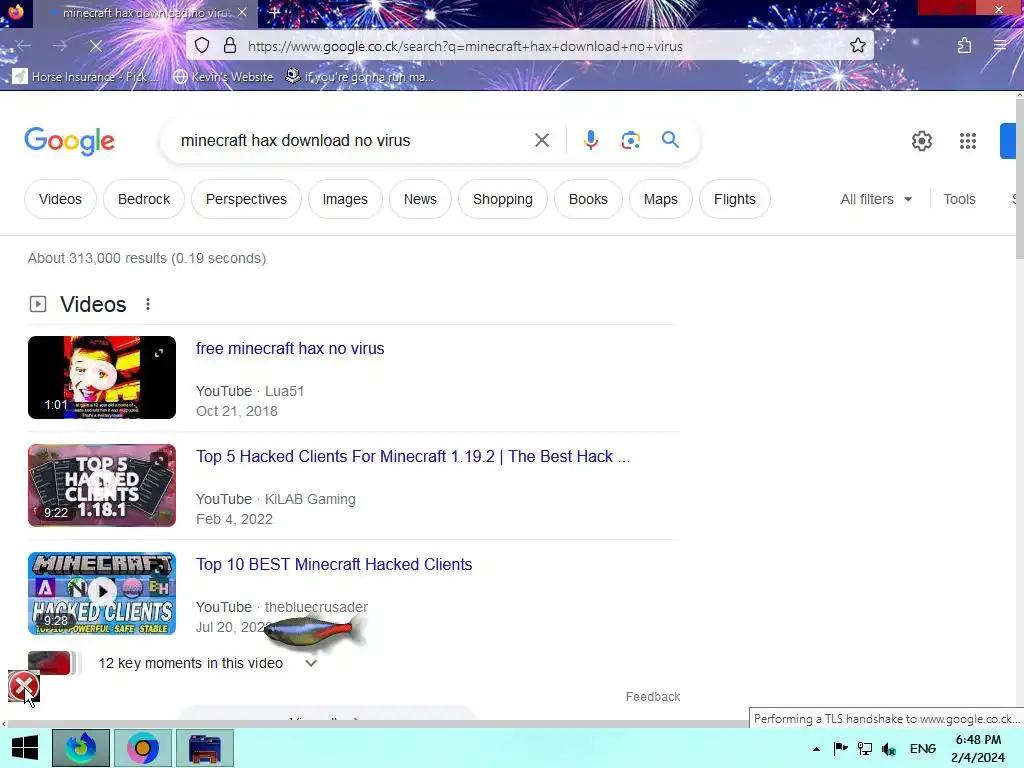
Task: Filter results by Videos
Action: 60,199
